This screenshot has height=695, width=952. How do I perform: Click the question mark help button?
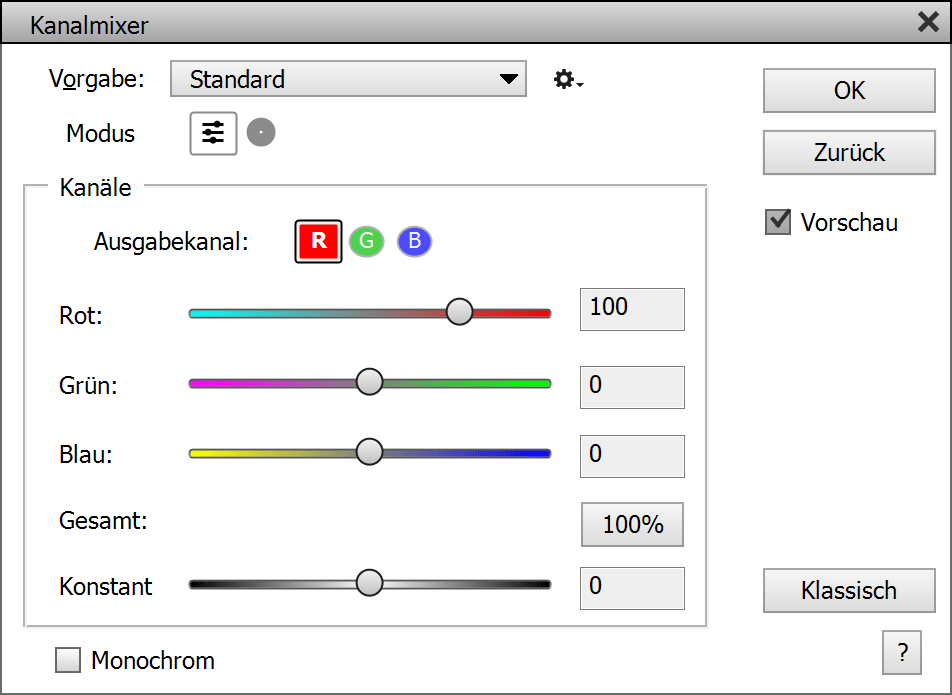tap(902, 654)
